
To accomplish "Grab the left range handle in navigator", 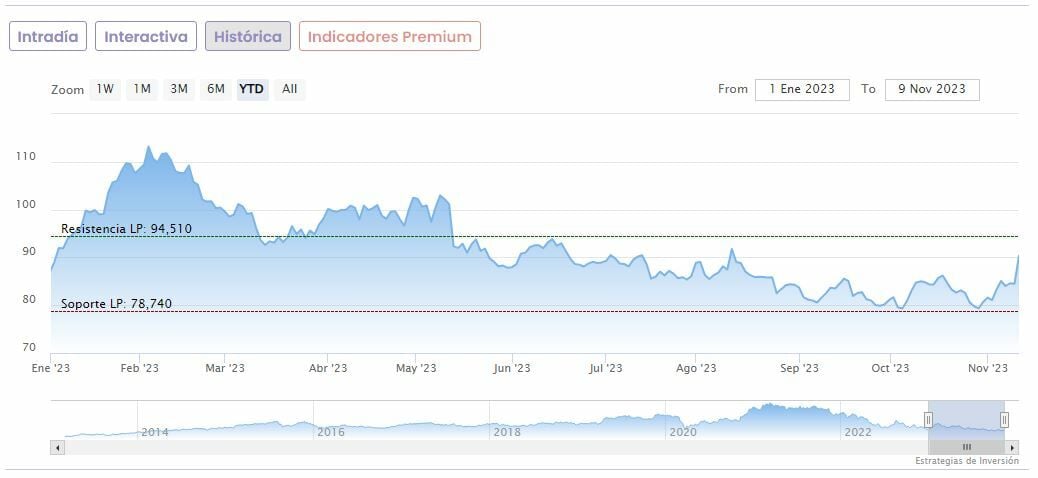I will [928, 420].
